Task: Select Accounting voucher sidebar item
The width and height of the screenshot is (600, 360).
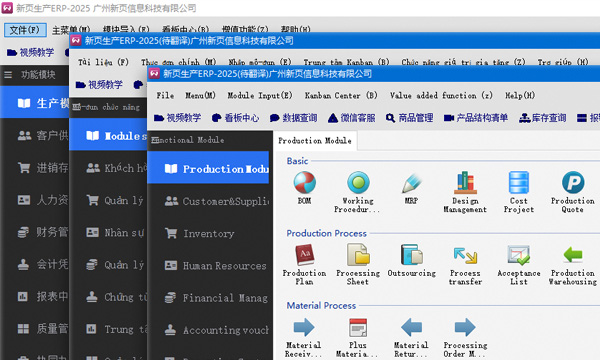Action: point(208,330)
